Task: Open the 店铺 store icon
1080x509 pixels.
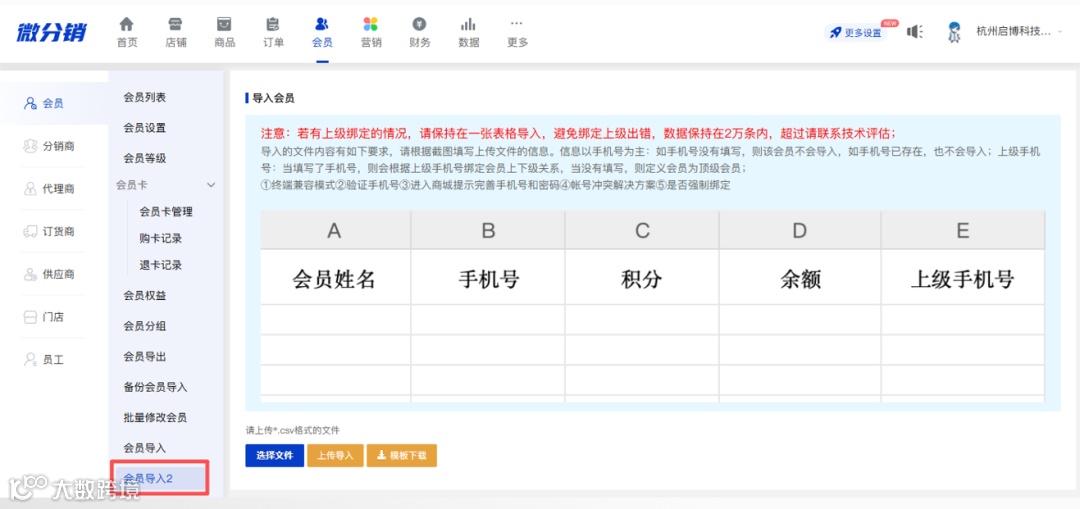Action: (176, 24)
